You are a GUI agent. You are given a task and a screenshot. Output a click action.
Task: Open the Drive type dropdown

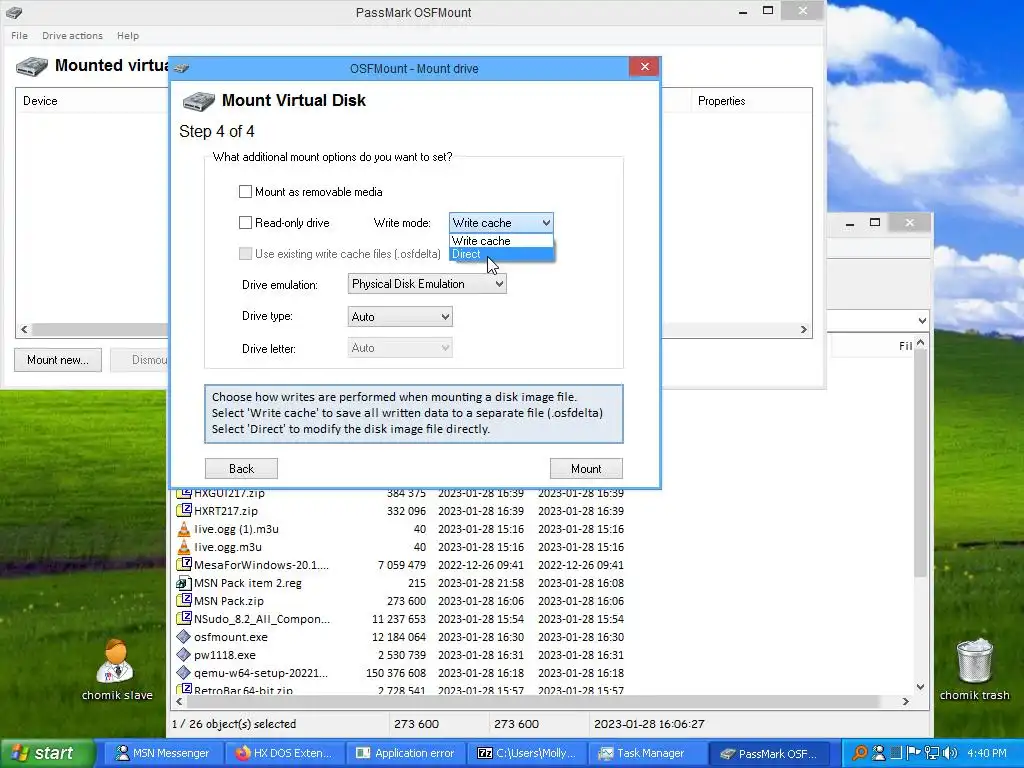pos(400,317)
